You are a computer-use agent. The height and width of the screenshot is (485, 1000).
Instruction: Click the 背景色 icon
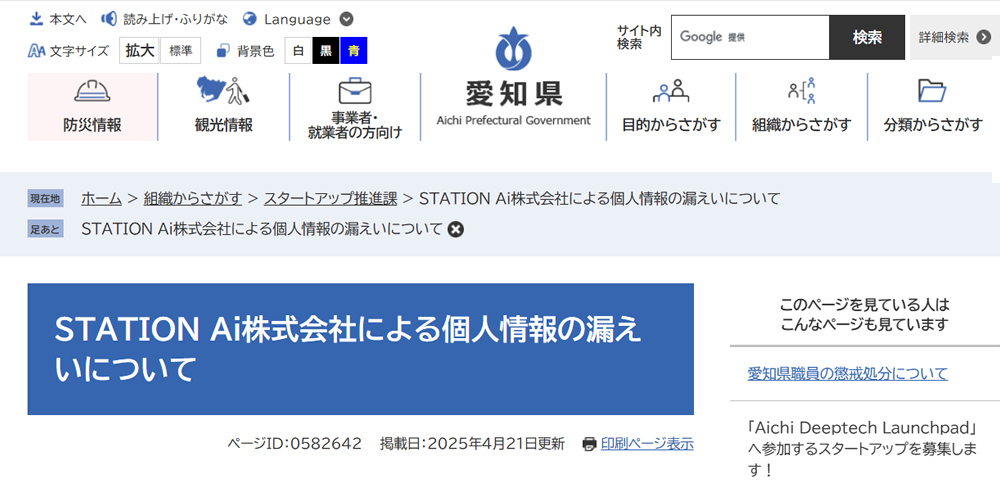click(x=223, y=50)
